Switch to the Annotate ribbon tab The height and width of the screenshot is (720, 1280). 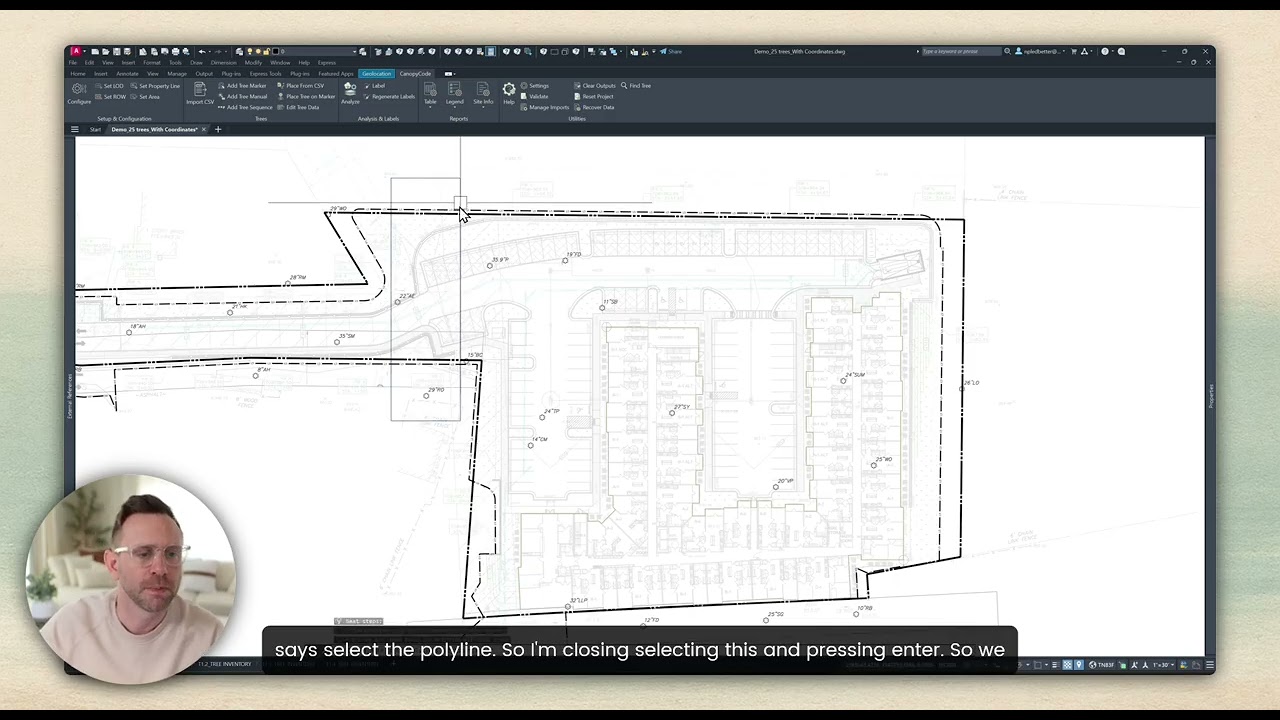click(x=127, y=73)
